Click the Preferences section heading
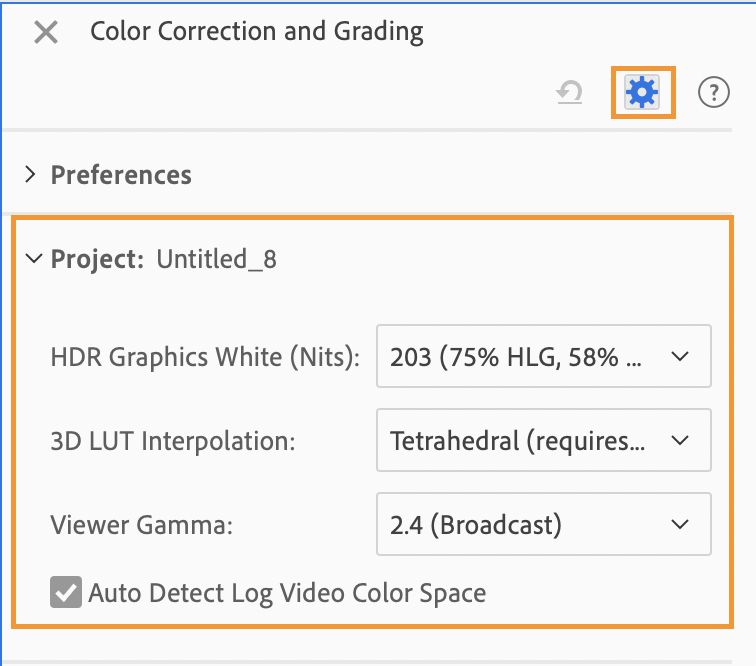 coord(121,175)
